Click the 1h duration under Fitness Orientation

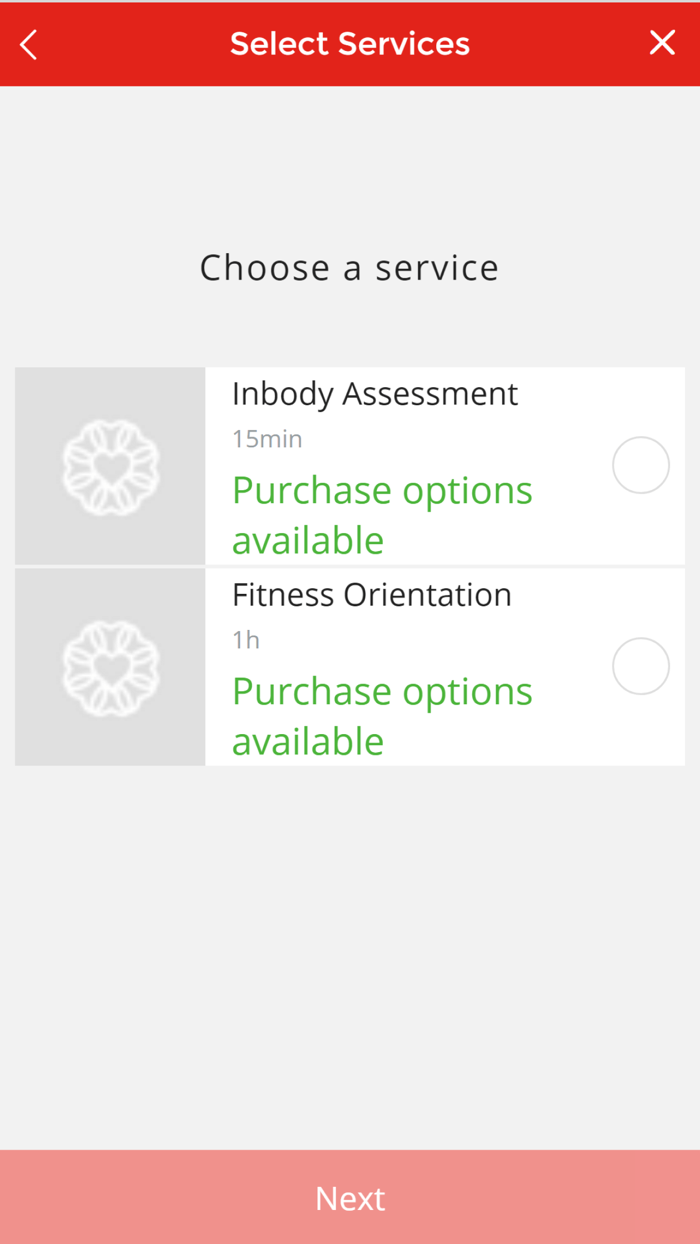(246, 639)
